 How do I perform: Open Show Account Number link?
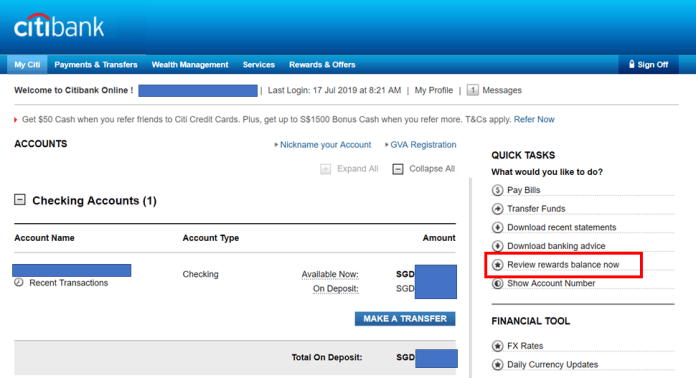pos(551,283)
